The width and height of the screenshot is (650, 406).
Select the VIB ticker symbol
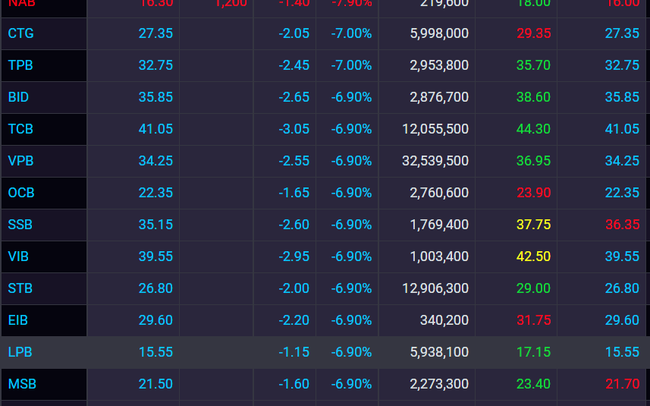tap(18, 257)
